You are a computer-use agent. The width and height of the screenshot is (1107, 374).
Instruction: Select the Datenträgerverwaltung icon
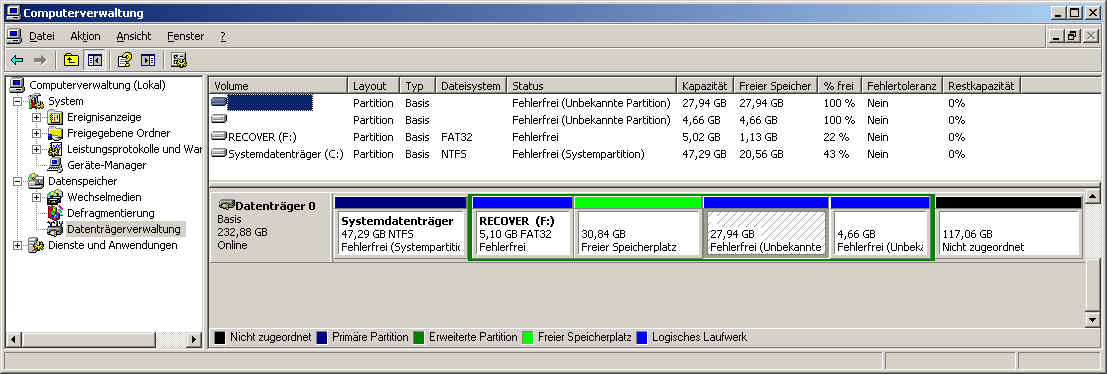tap(55, 229)
